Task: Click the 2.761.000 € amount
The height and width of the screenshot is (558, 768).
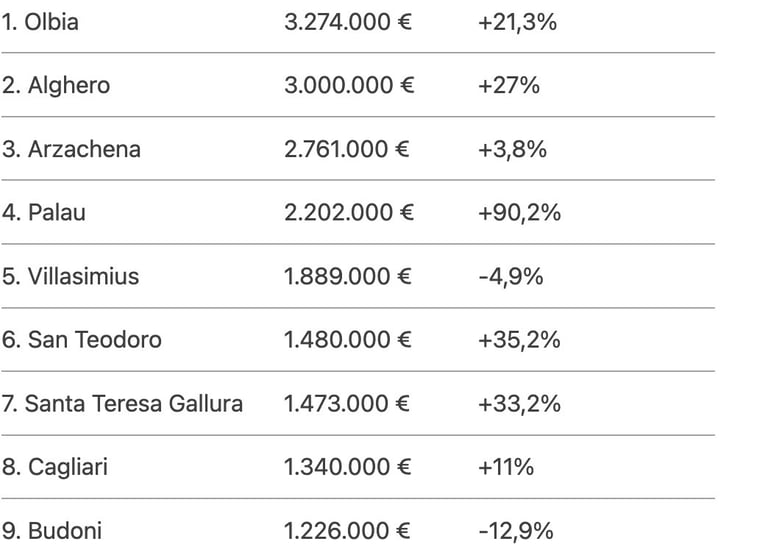Action: point(347,150)
